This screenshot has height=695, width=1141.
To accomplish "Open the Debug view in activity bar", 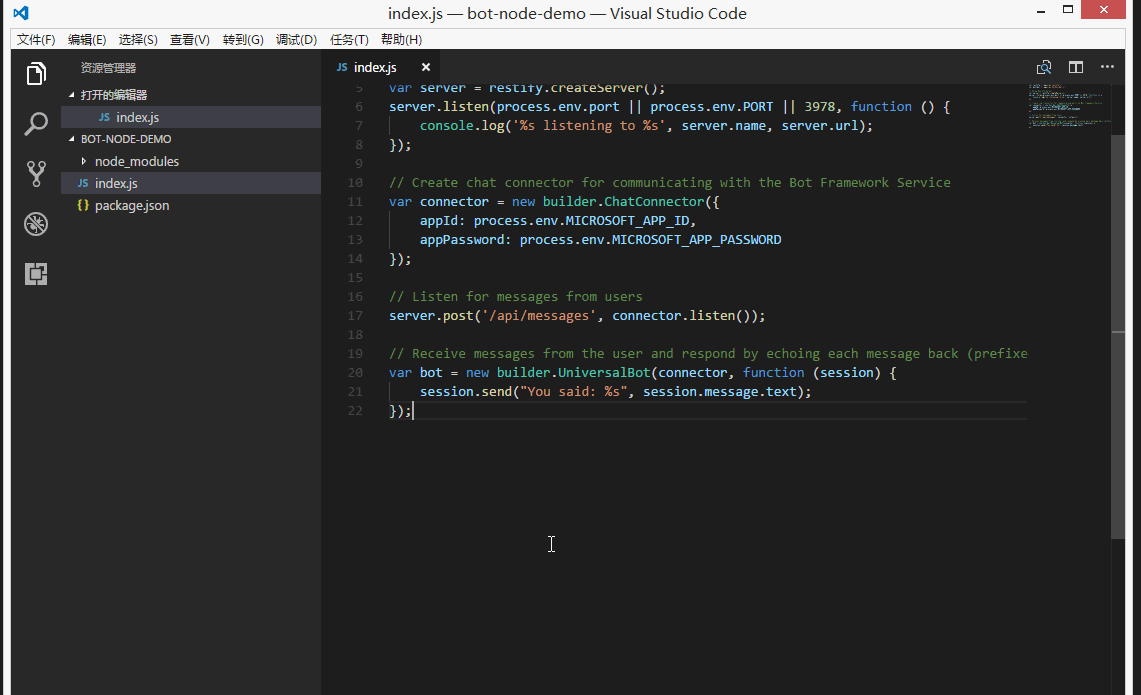I will [36, 224].
